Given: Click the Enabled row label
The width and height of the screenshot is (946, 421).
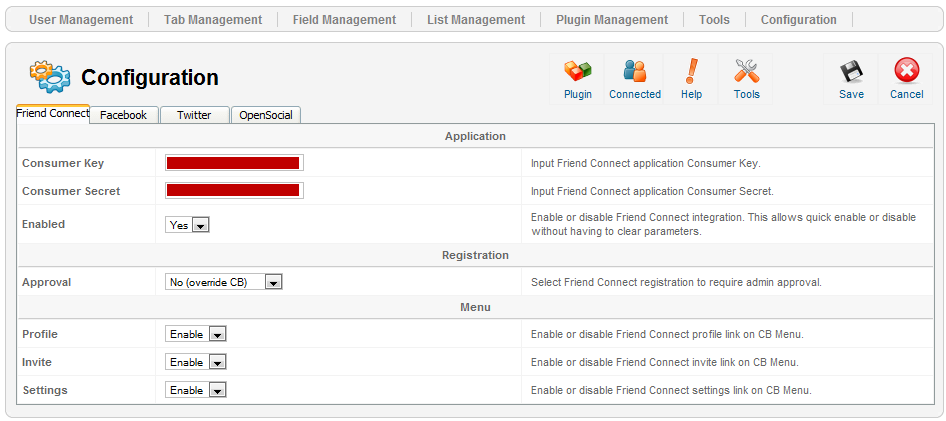Looking at the screenshot, I should point(43,224).
